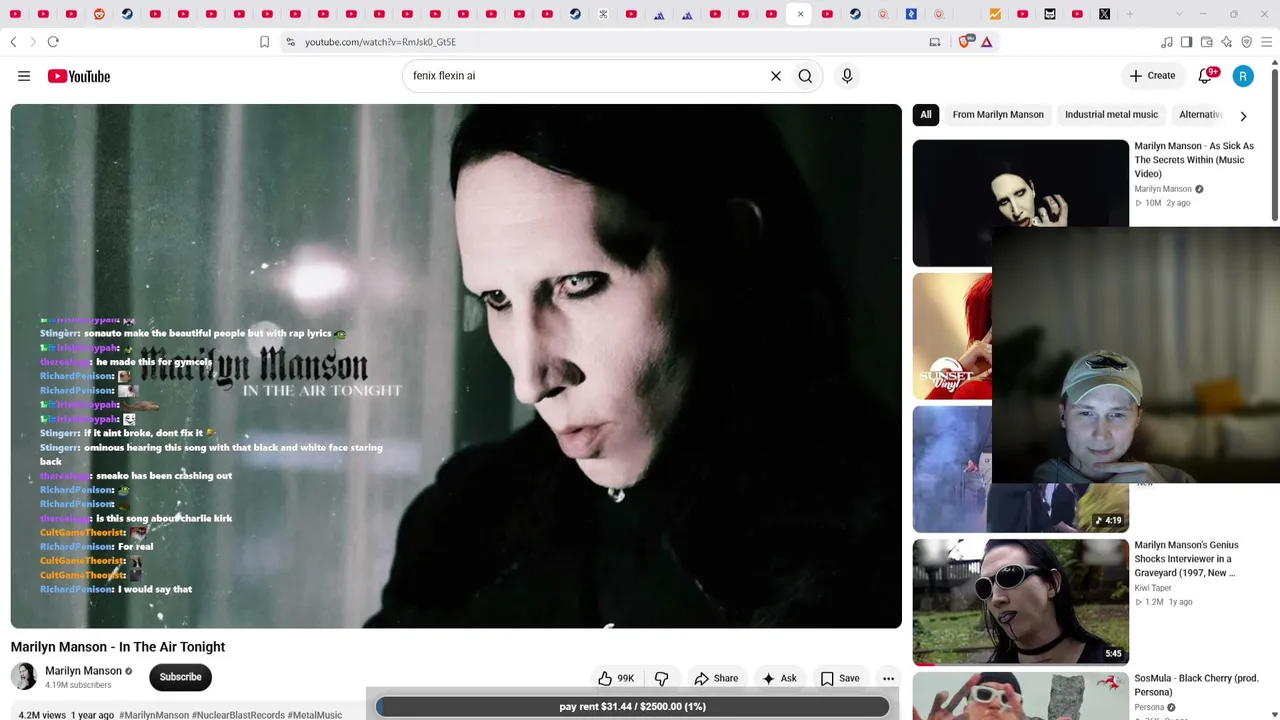Open YouTube notifications bell
This screenshot has height=720, width=1280.
point(1206,76)
